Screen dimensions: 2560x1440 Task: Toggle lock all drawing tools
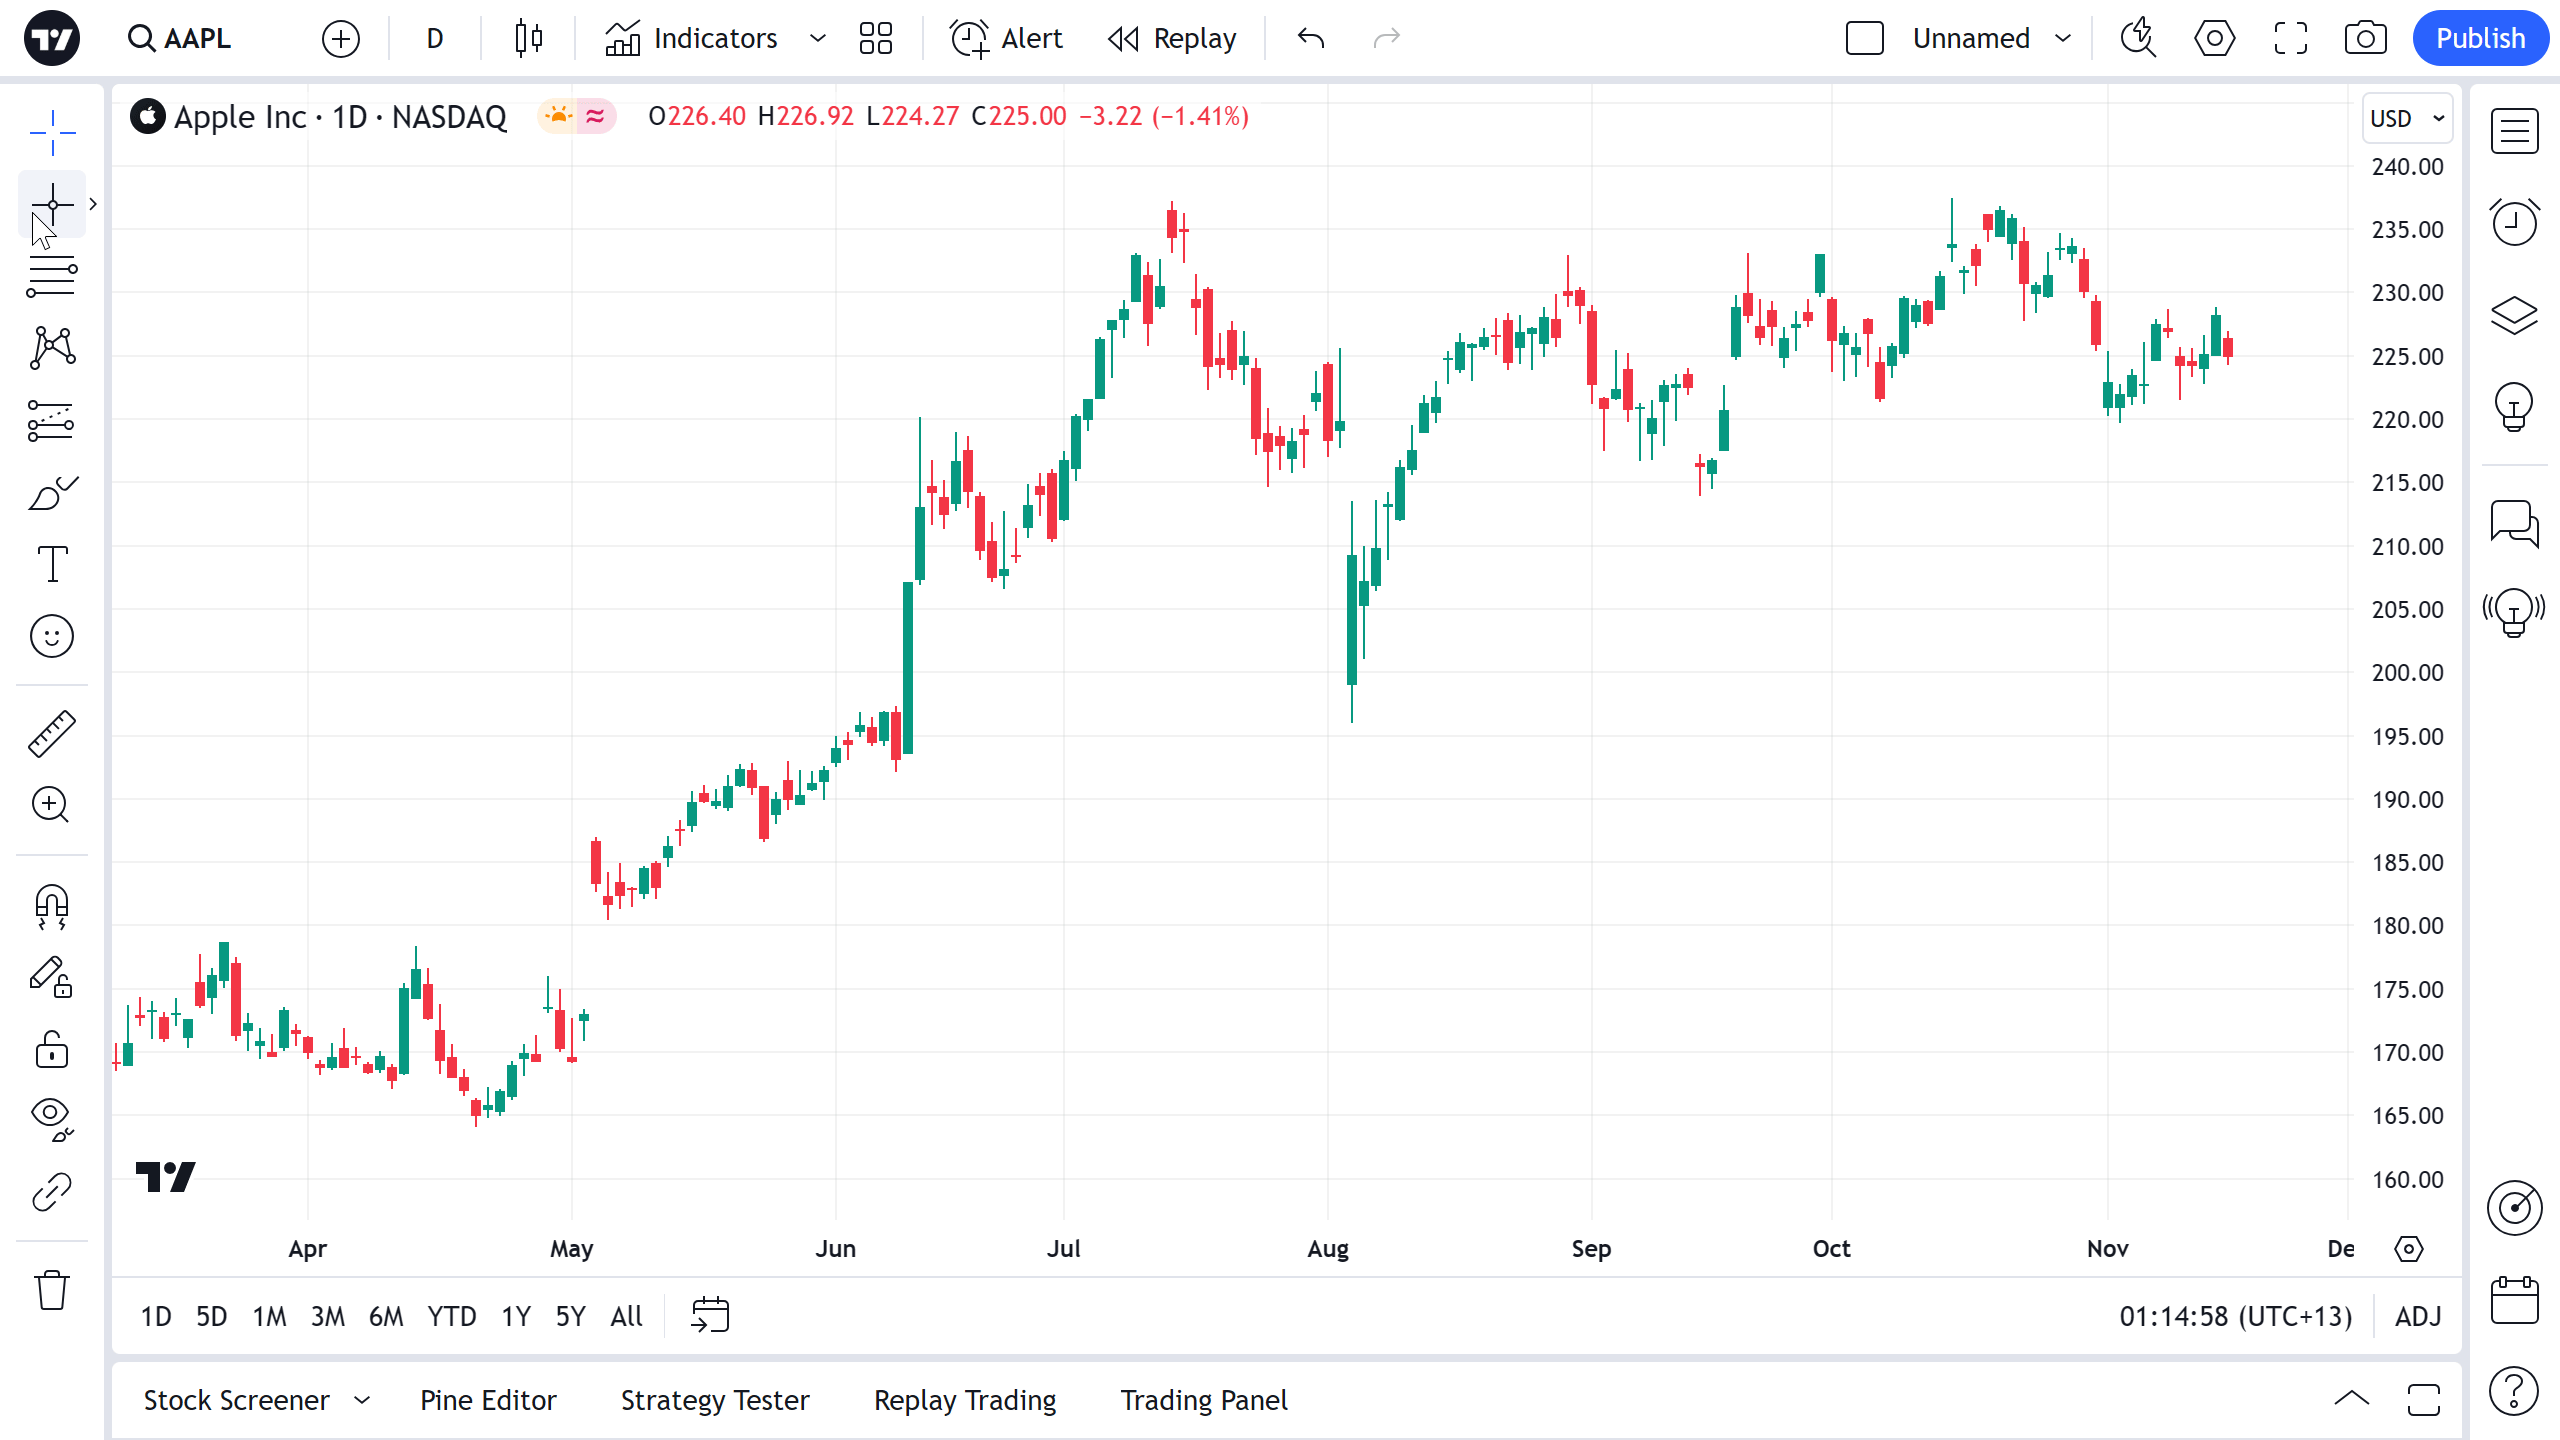coord(51,1050)
